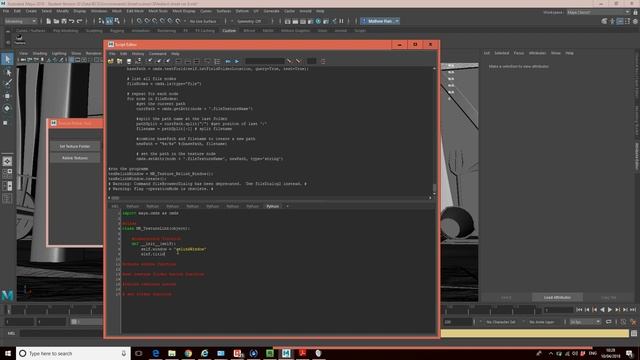The image size is (640, 360).
Task: Click the Redo arrow in Maya's status line
Action: pos(80,21)
